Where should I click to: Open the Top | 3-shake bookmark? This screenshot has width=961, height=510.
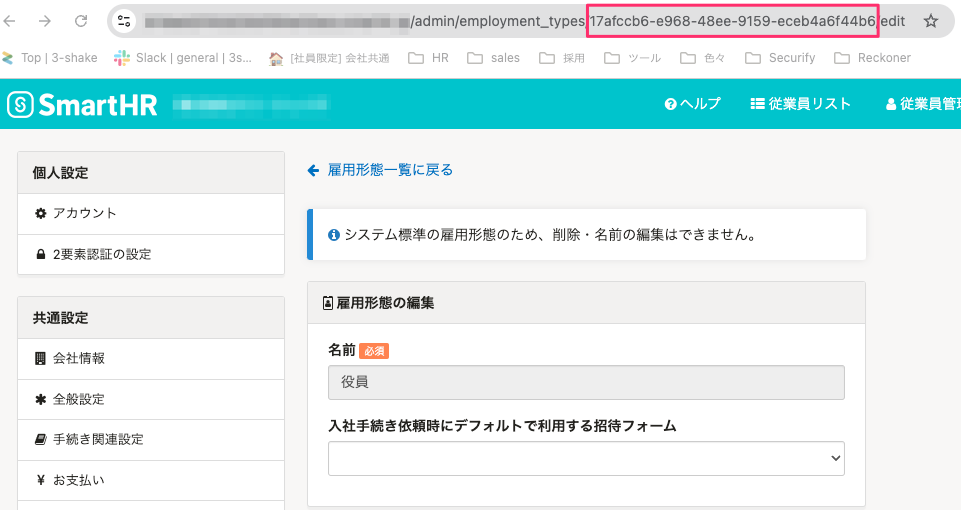pos(50,58)
